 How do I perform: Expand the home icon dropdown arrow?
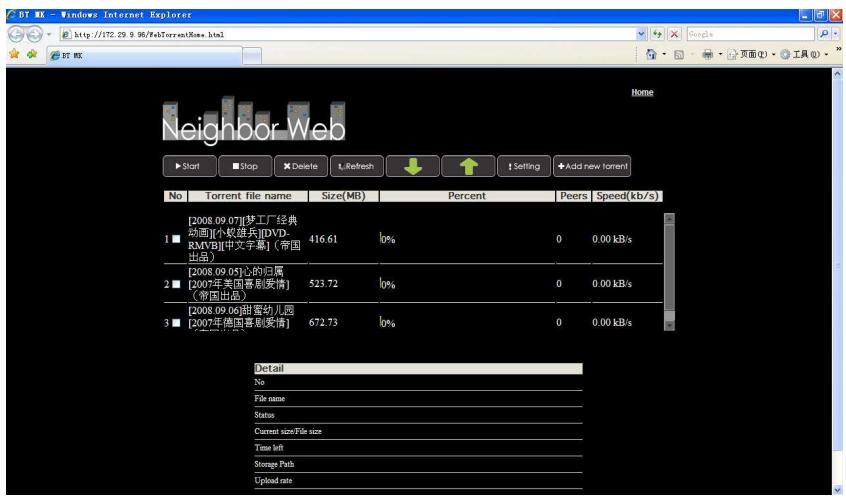[x=664, y=54]
